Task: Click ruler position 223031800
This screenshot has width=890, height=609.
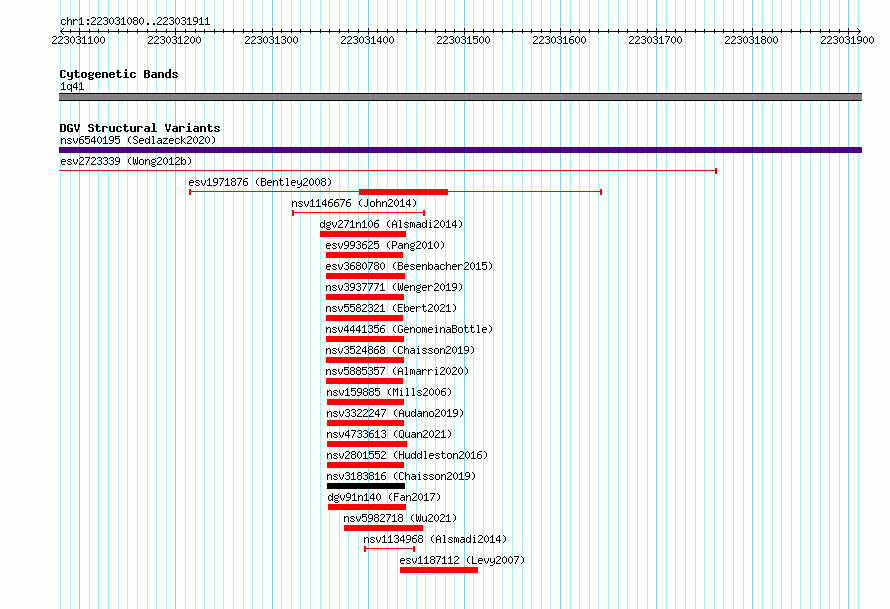Action: pos(752,40)
